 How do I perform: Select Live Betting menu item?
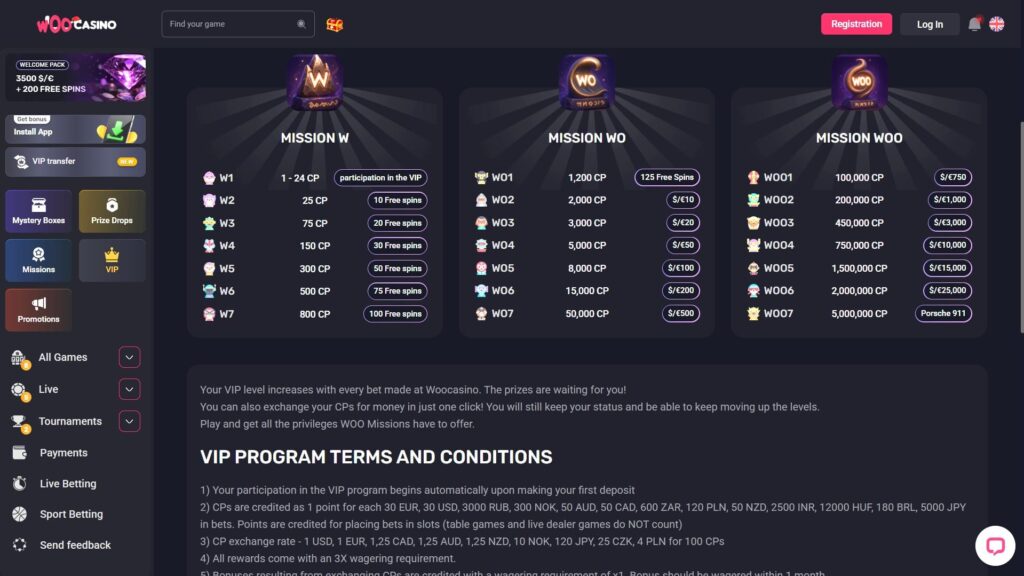[68, 484]
